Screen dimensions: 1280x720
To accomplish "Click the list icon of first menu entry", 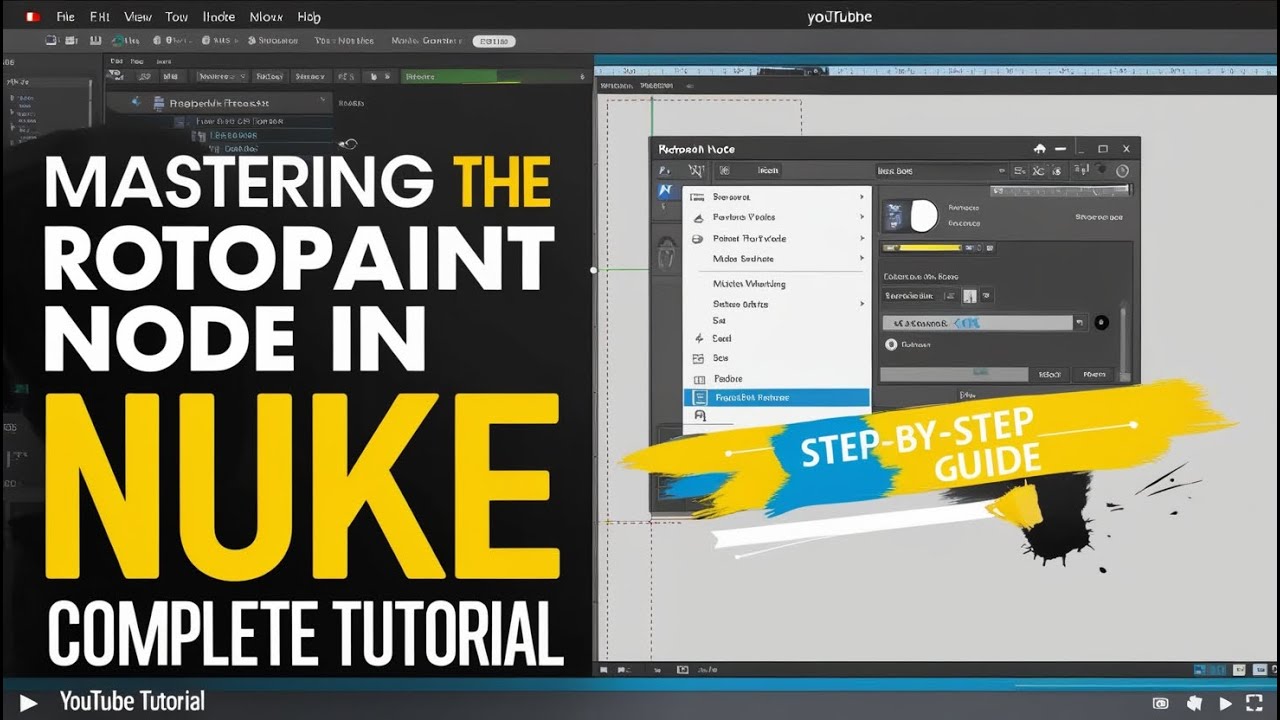I will tap(698, 197).
